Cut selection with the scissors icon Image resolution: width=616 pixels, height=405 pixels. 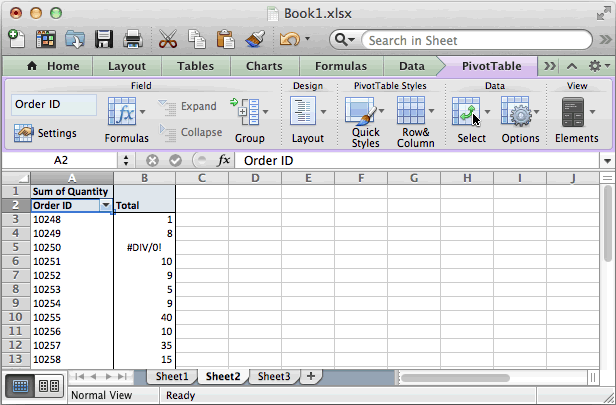click(168, 39)
